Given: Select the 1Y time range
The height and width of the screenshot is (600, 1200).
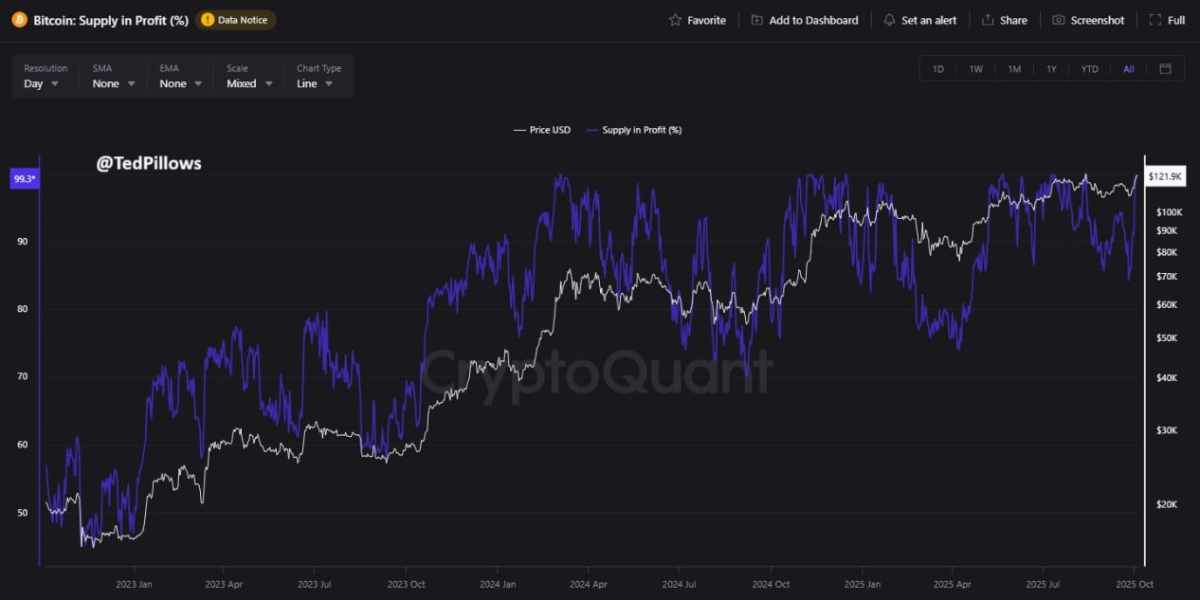Looking at the screenshot, I should 1051,69.
